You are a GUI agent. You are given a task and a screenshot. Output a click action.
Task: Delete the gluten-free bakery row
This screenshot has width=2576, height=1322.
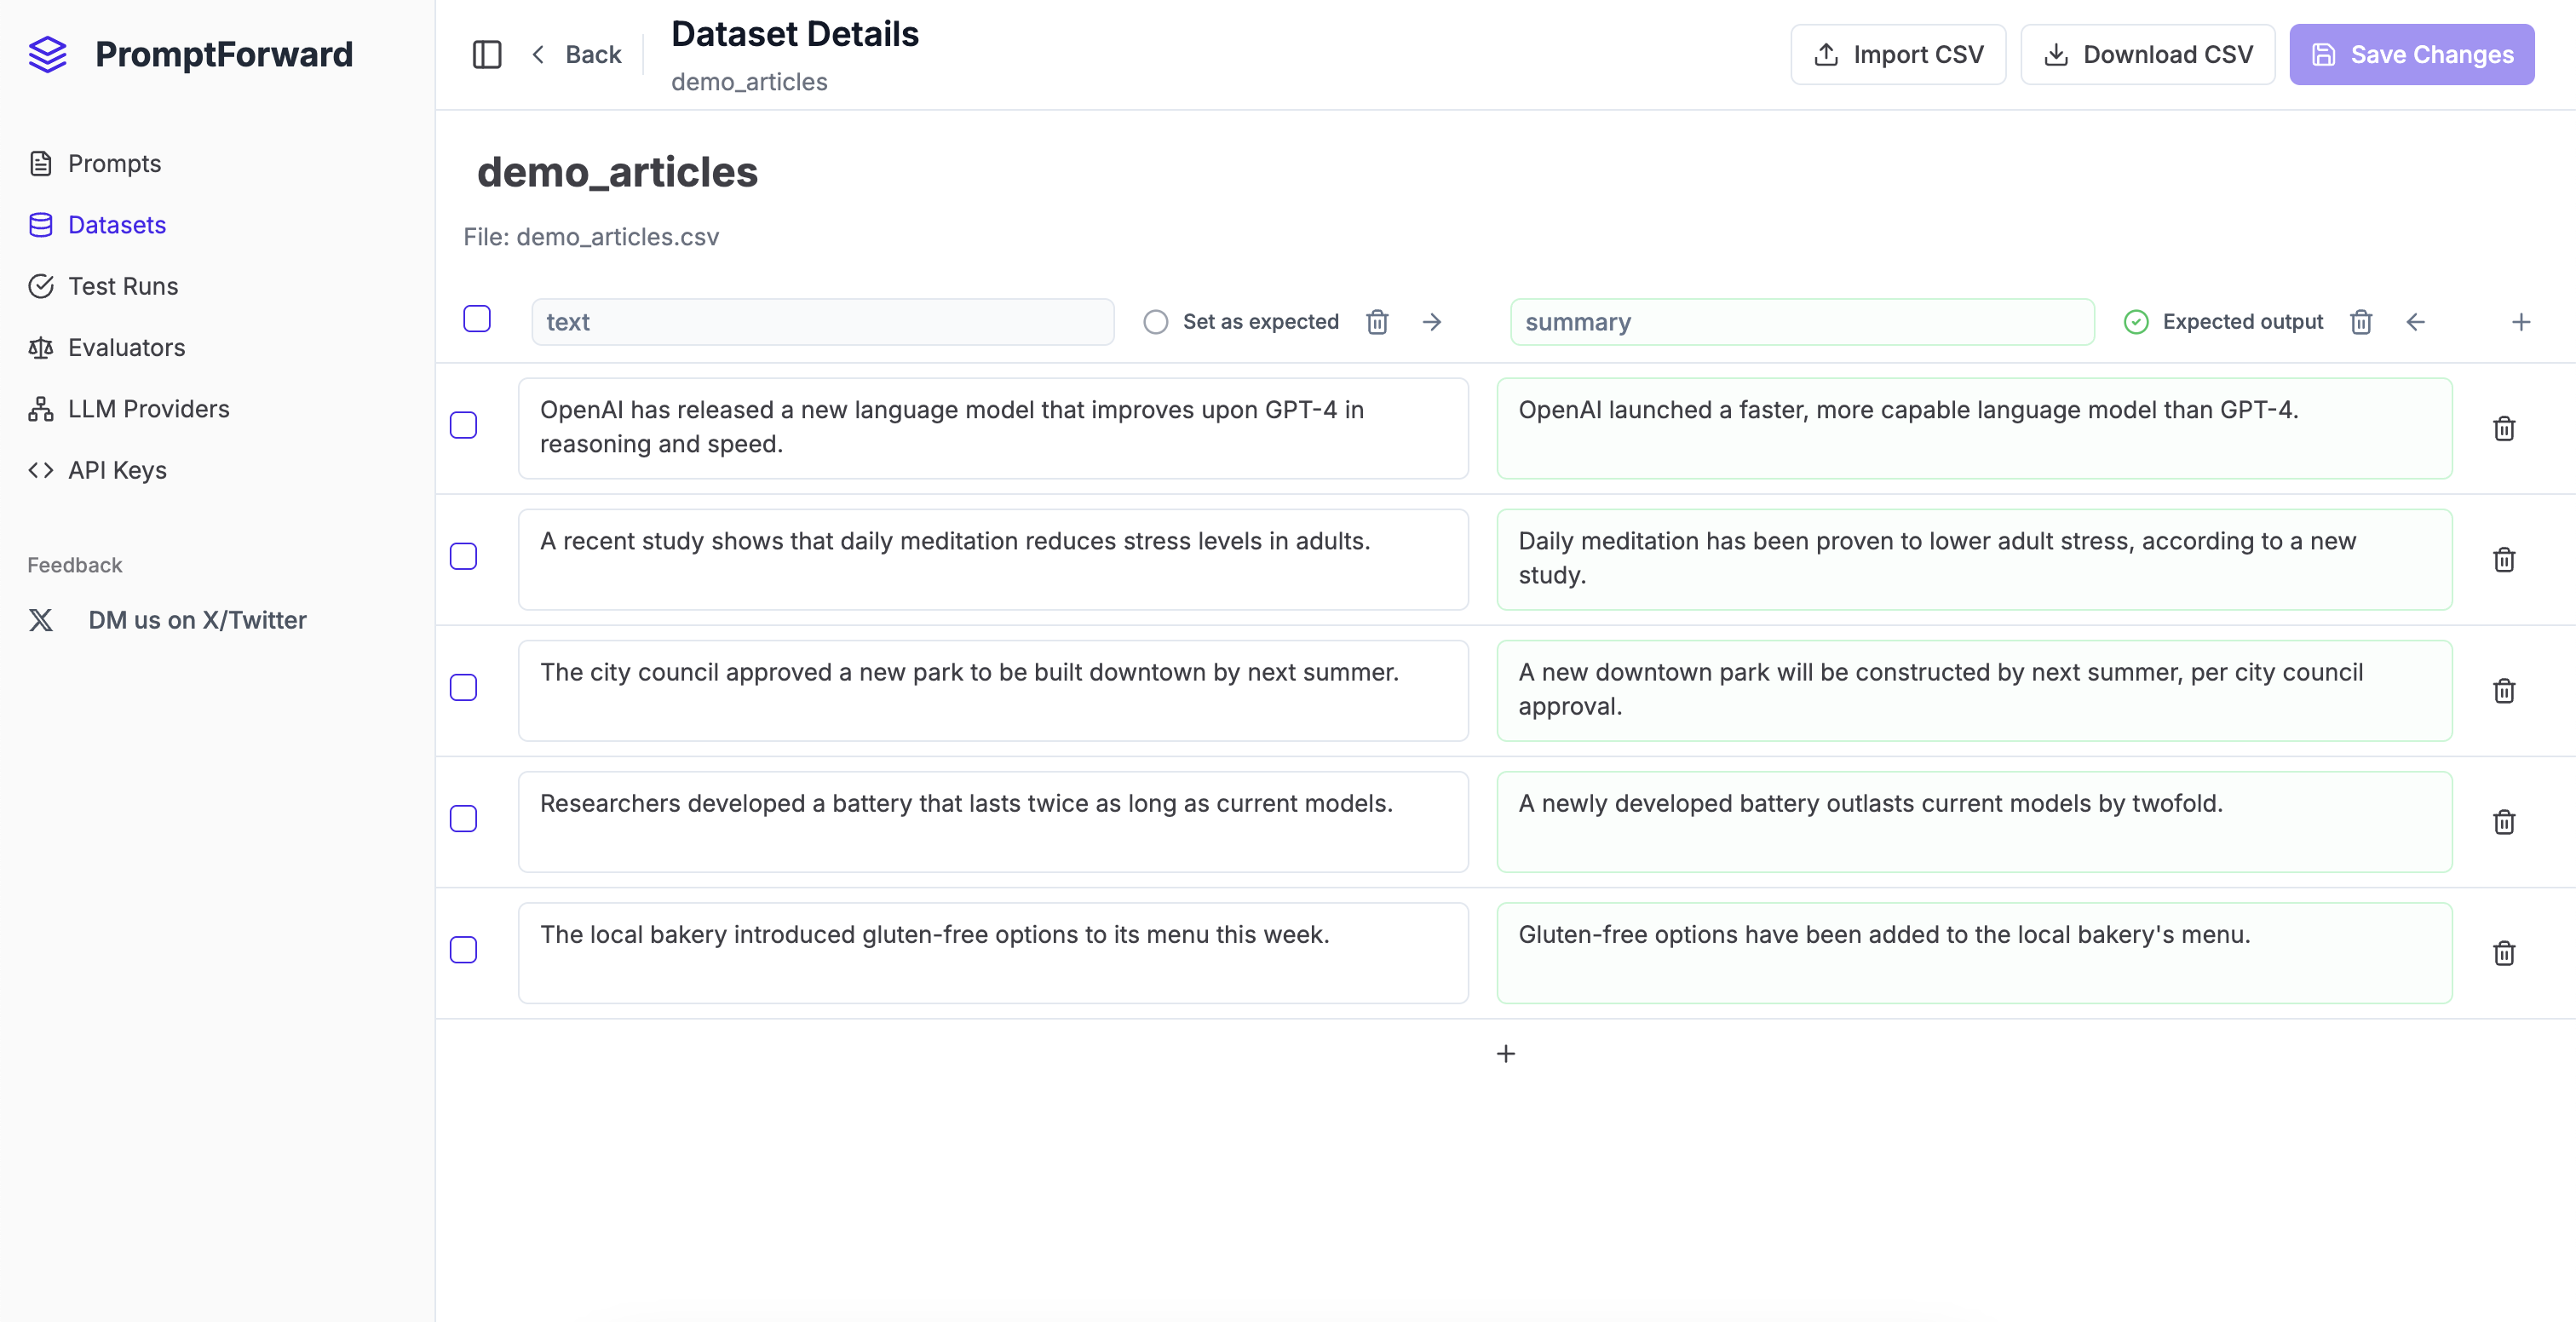click(x=2504, y=953)
